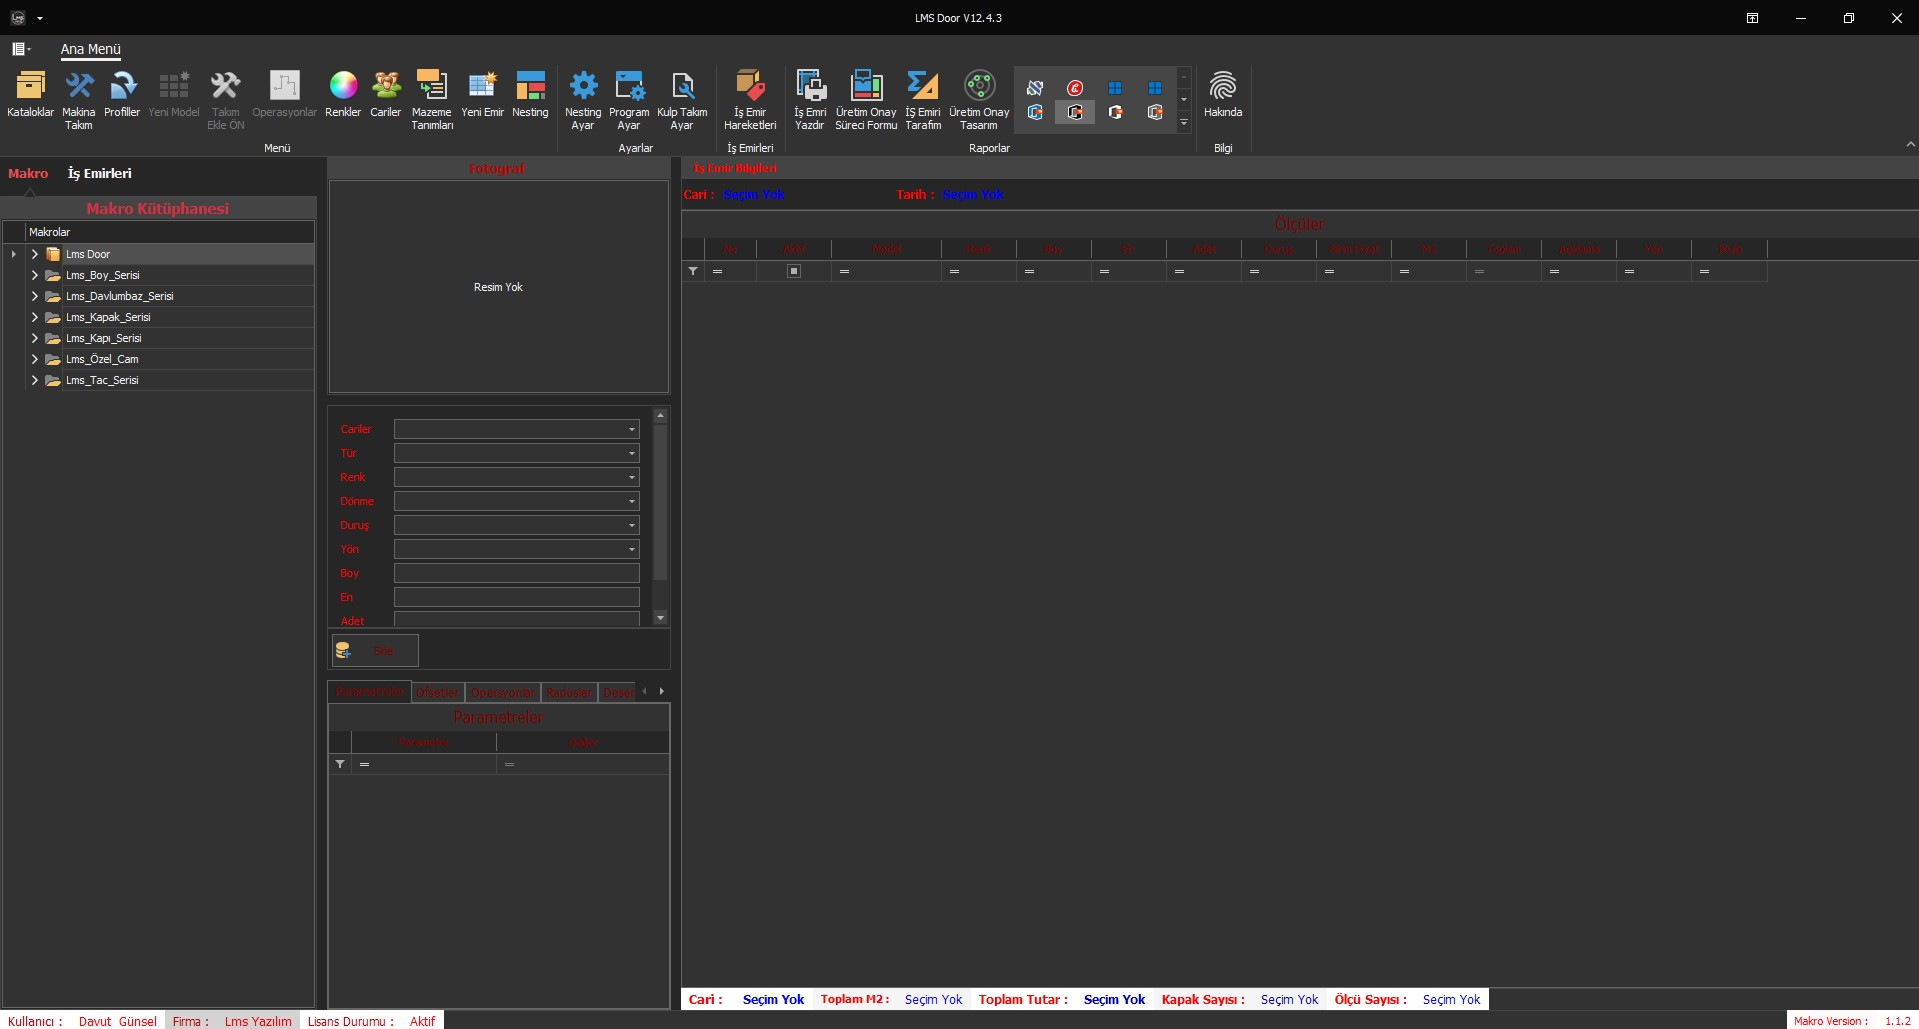Select the Ofsetler tab
The width and height of the screenshot is (1919, 1029).
coord(438,692)
